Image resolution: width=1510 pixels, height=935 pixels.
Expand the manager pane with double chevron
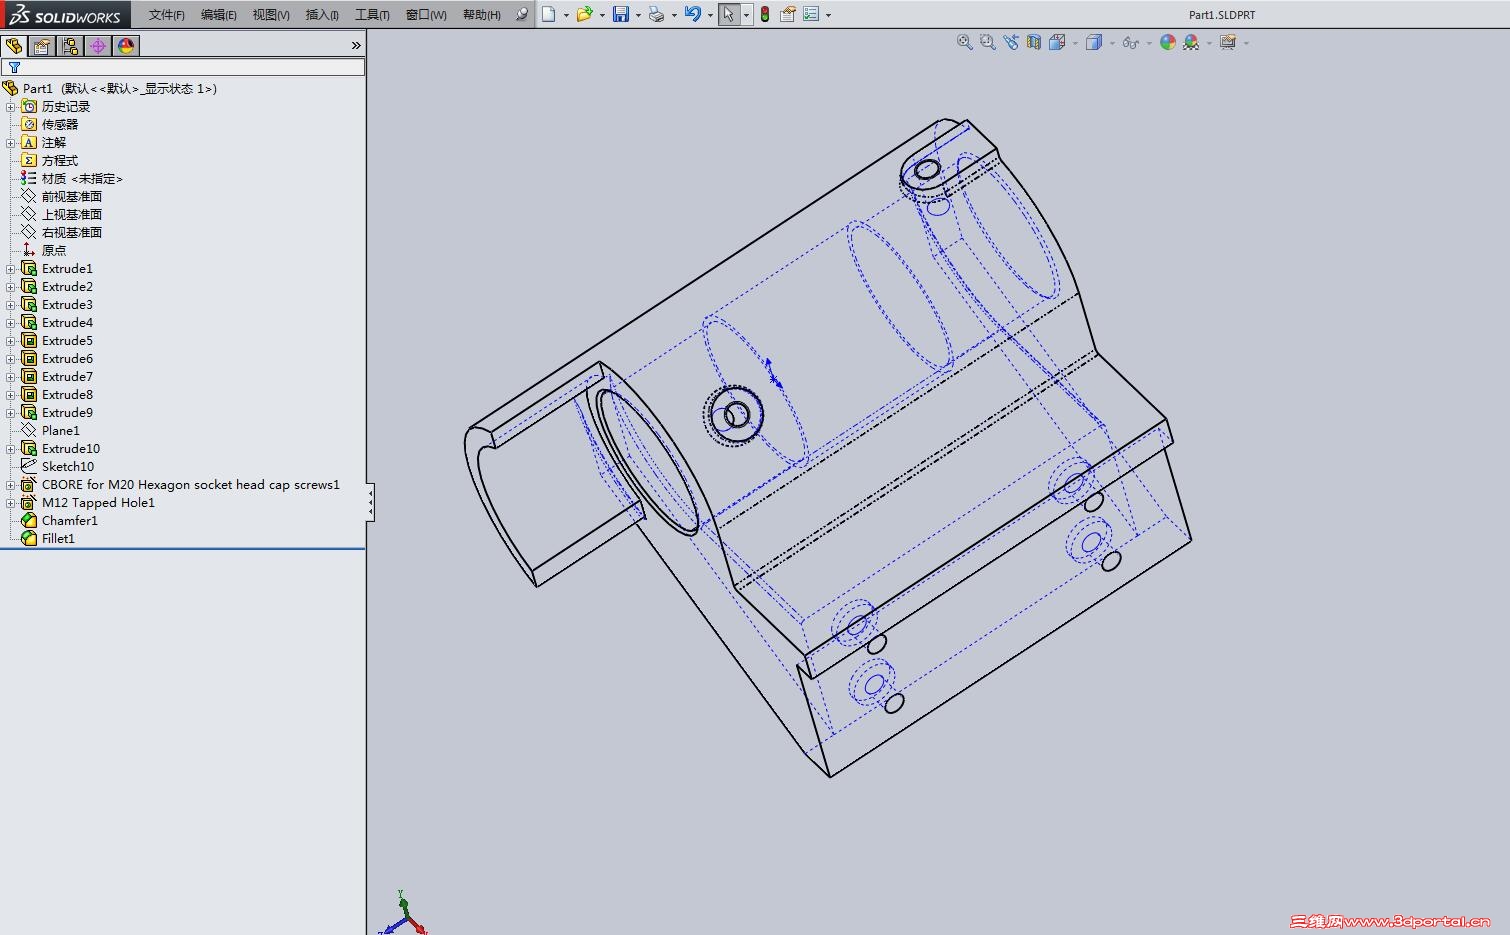tap(356, 46)
